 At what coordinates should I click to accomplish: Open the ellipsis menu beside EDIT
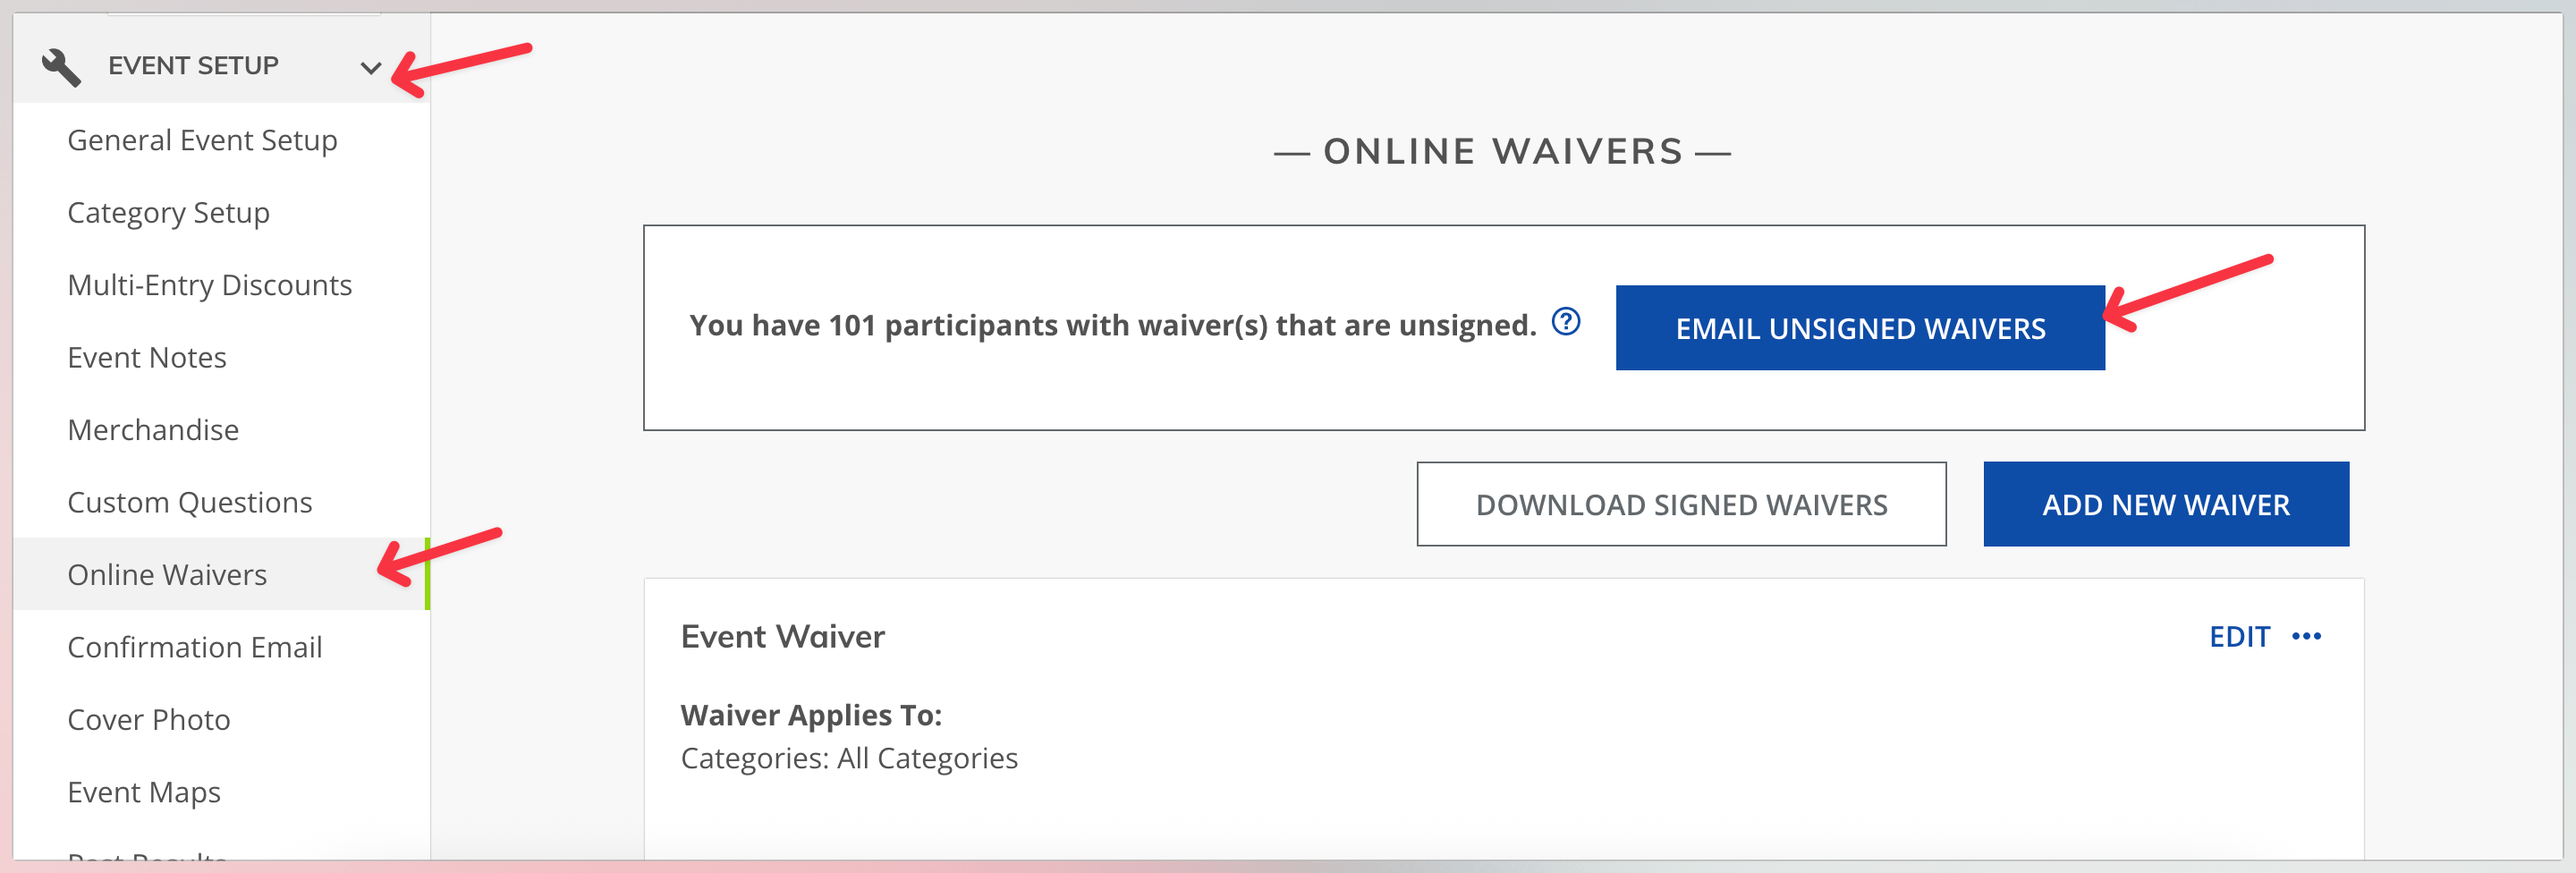[2307, 635]
